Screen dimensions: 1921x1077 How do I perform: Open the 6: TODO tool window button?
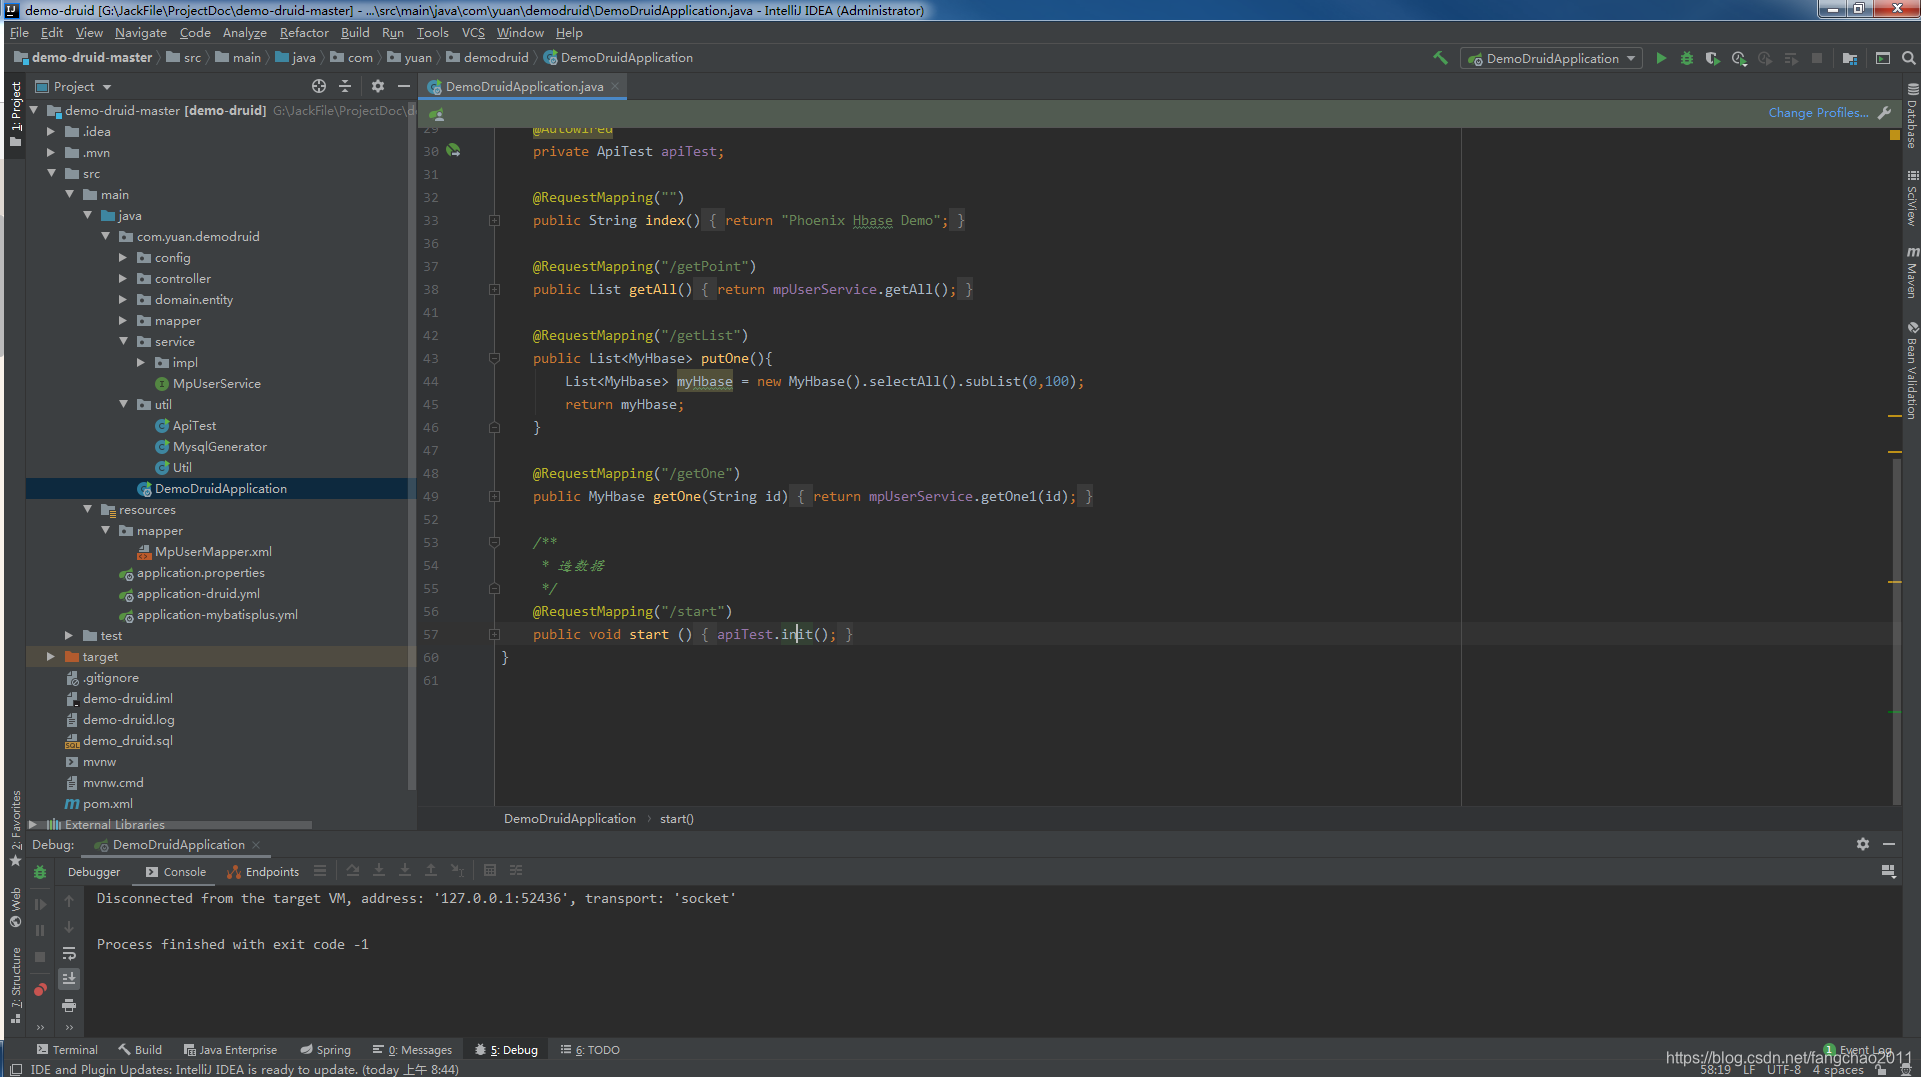coord(591,1049)
